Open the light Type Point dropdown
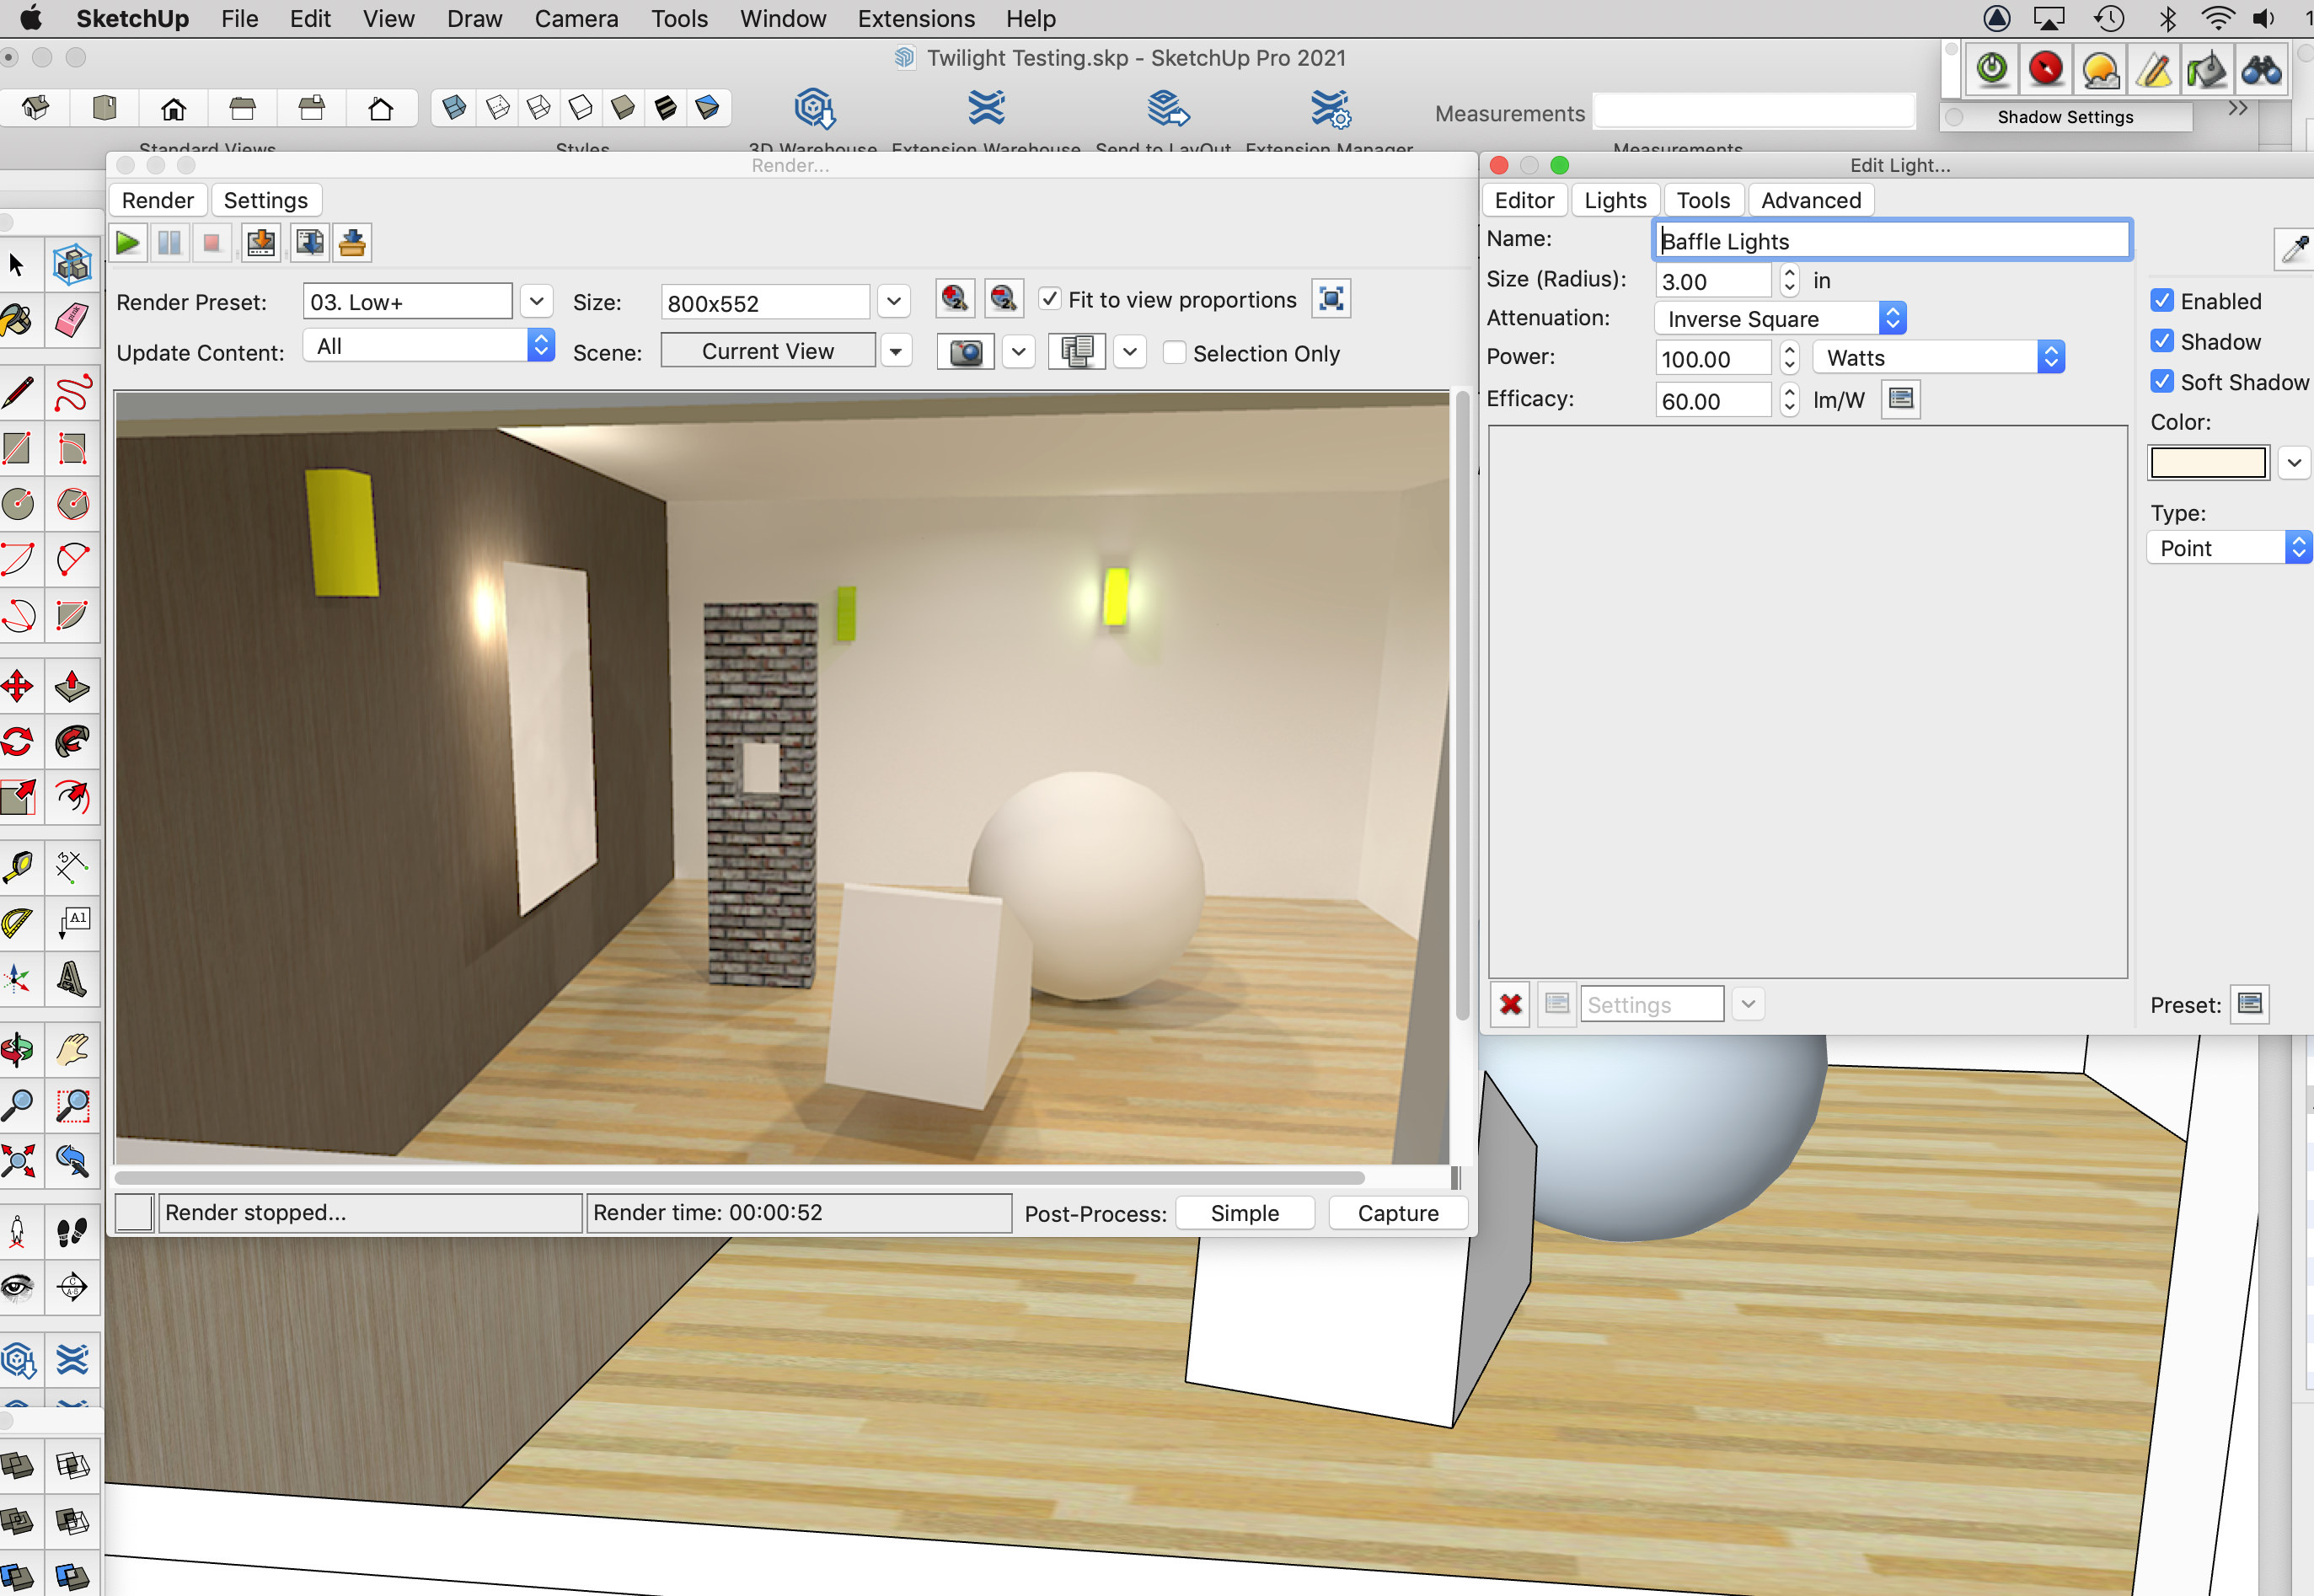Screen dimensions: 2314x1596 (2230, 548)
